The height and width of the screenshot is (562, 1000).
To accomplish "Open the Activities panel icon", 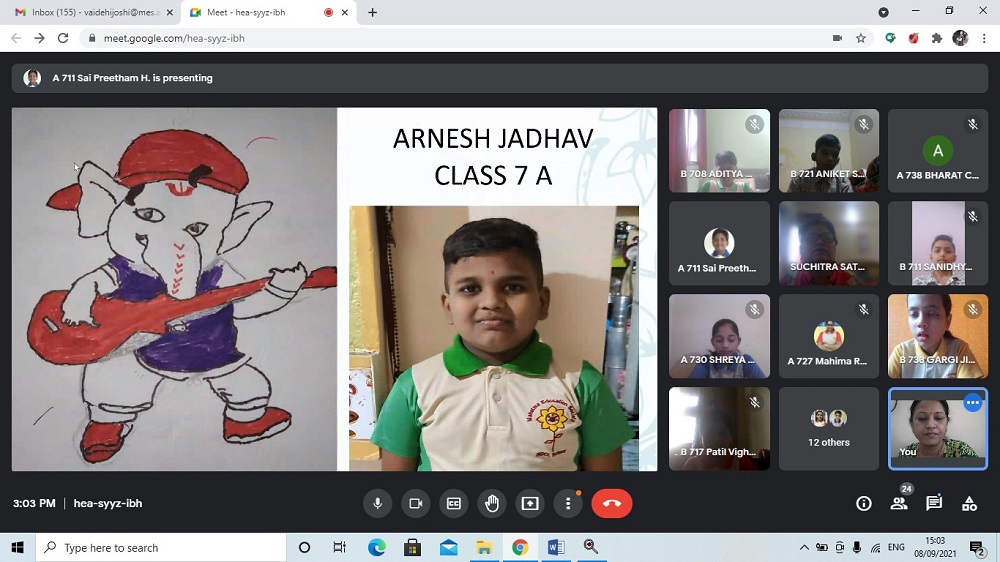I will 969,504.
